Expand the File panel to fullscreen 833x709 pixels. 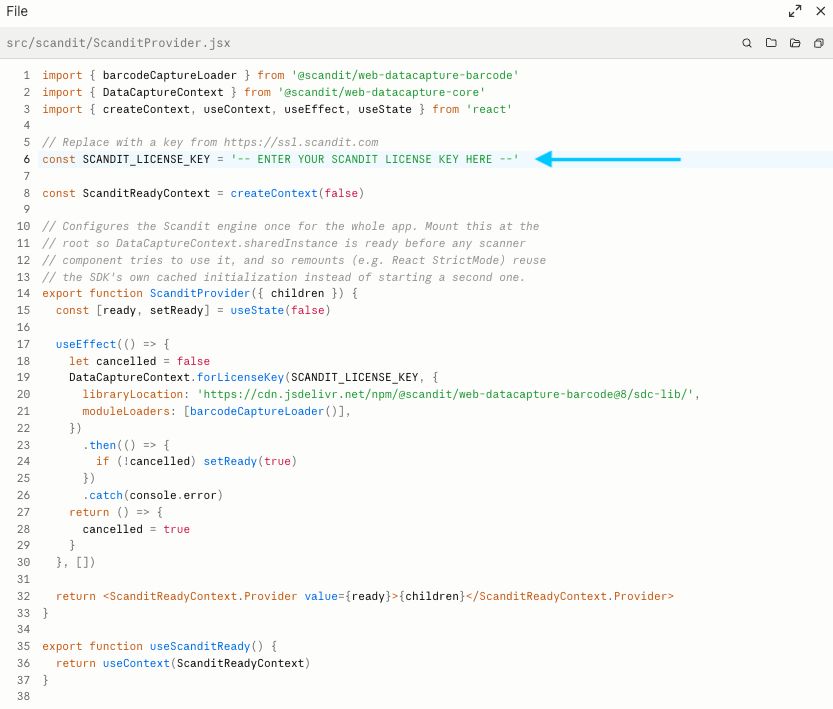coord(795,11)
